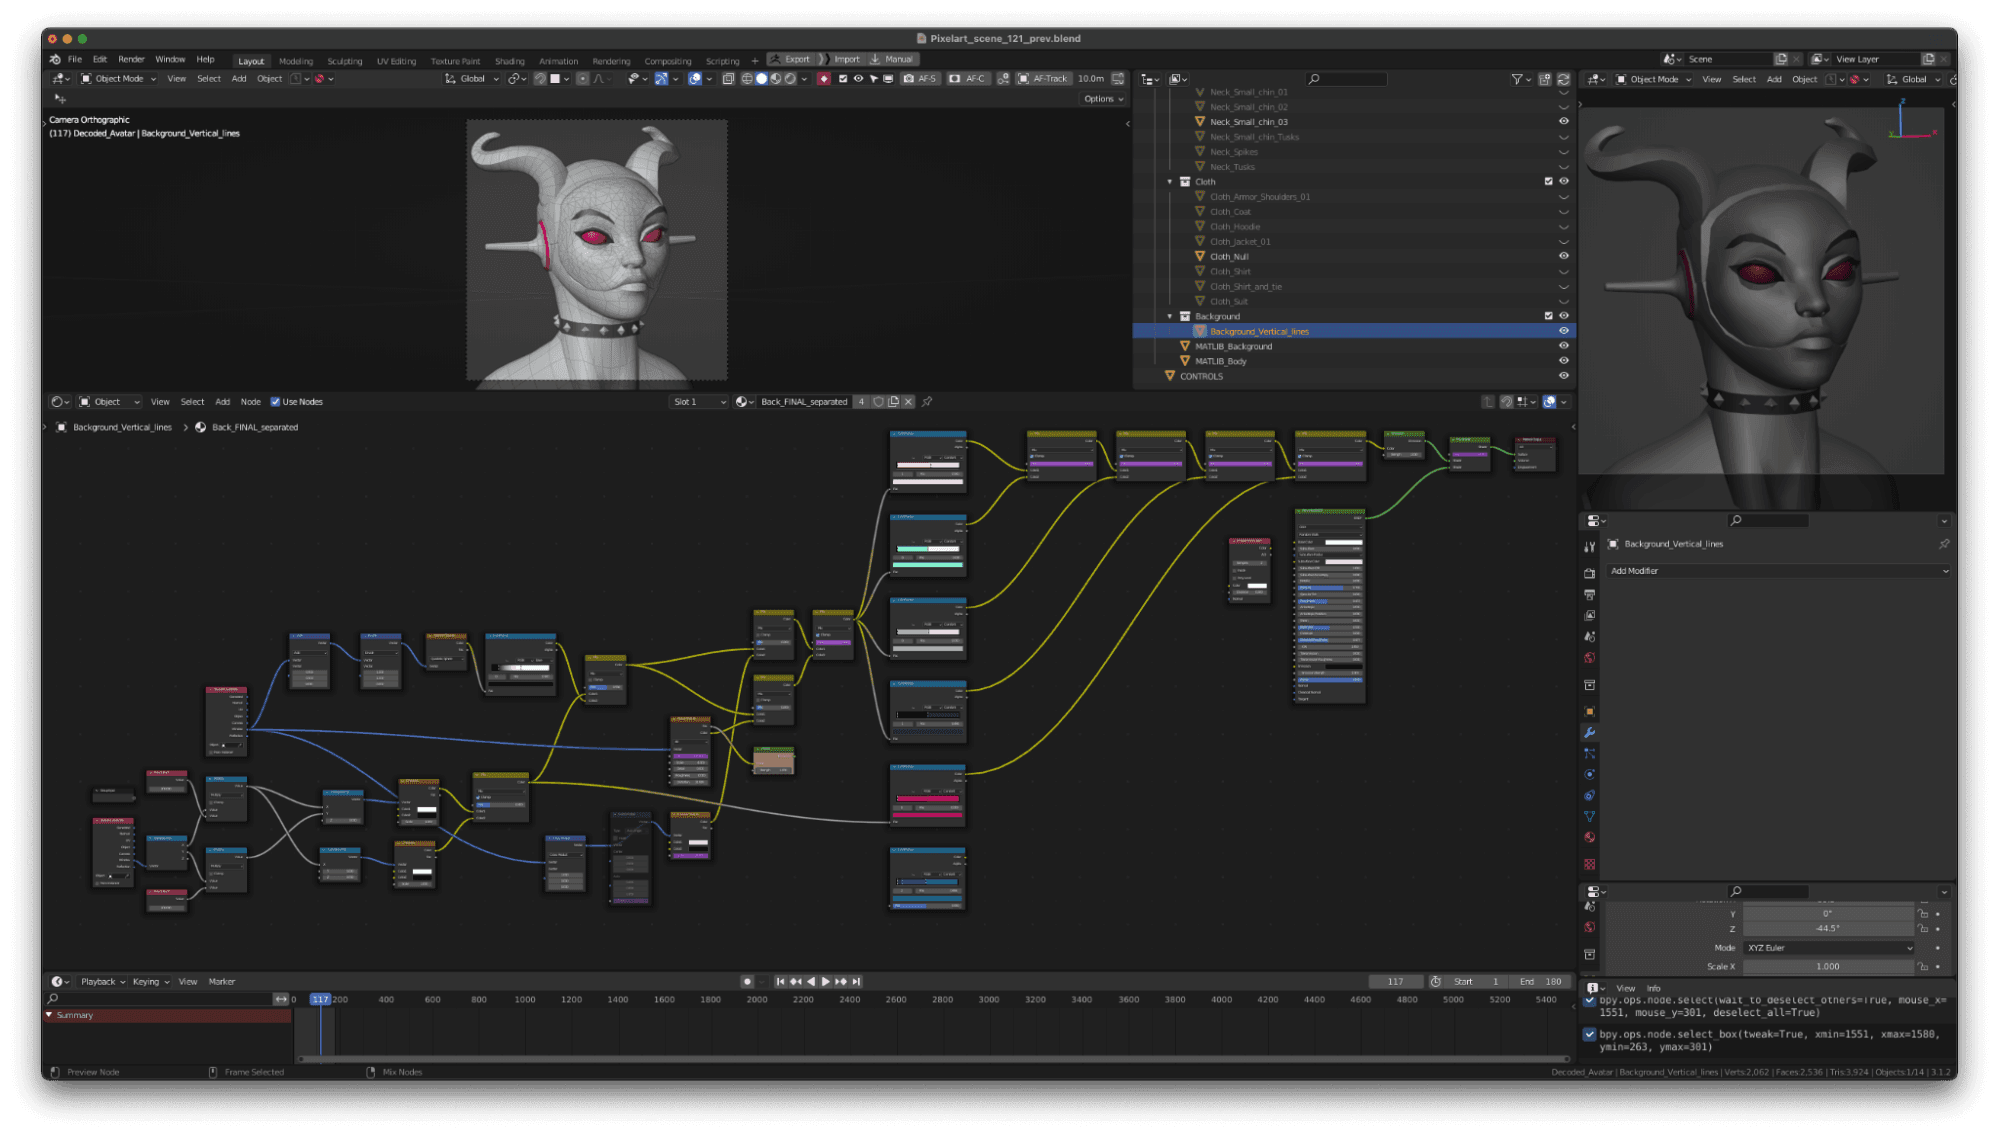Viewport: 1999px width, 1136px height.
Task: Open the Options dropdown in viewport
Action: tap(1103, 99)
